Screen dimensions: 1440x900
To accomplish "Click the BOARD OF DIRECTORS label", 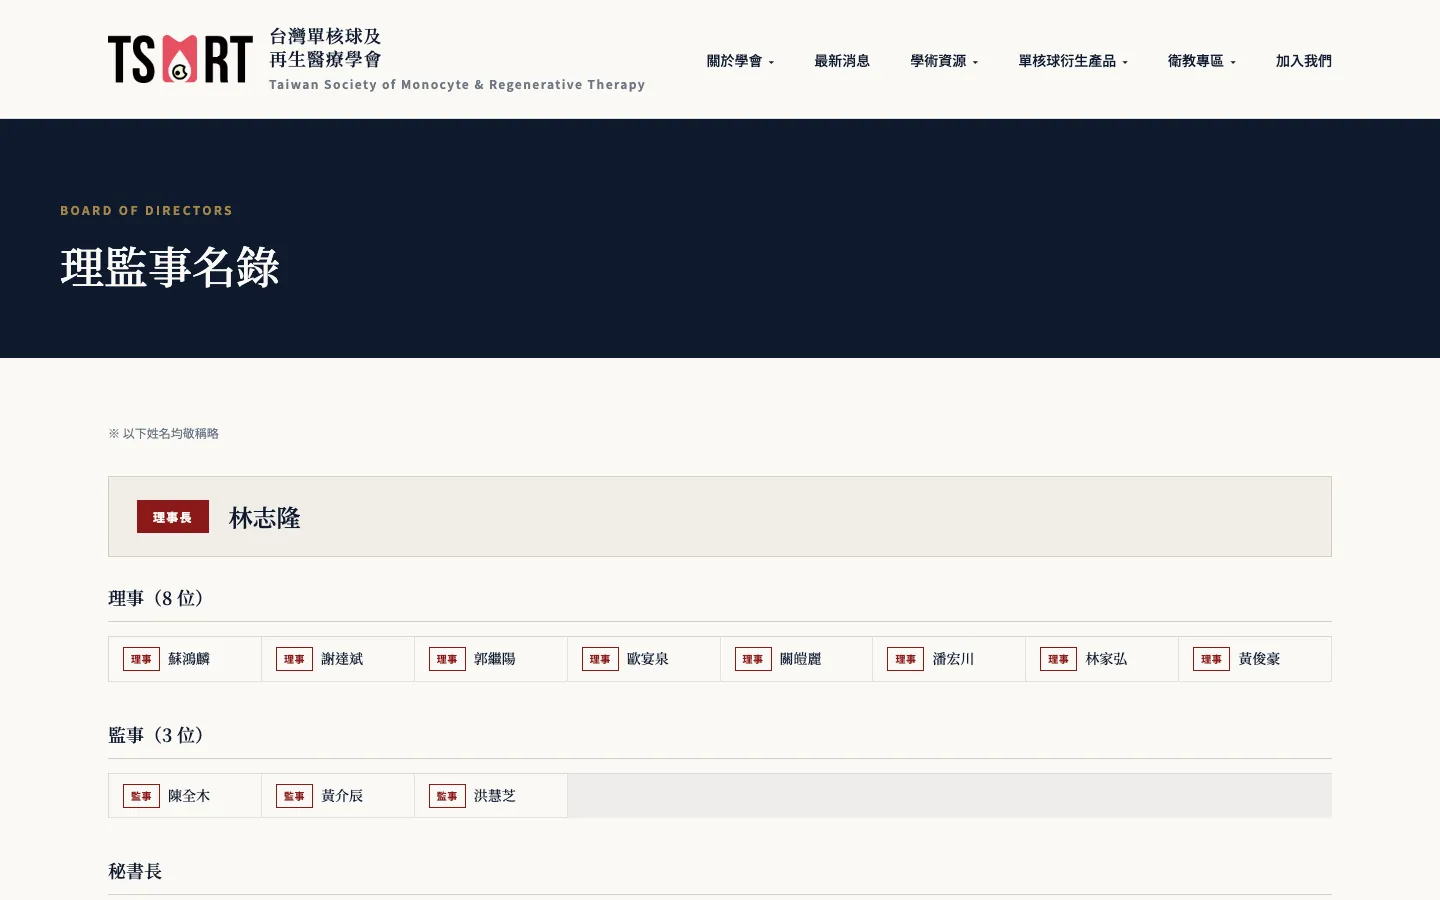I will (146, 211).
